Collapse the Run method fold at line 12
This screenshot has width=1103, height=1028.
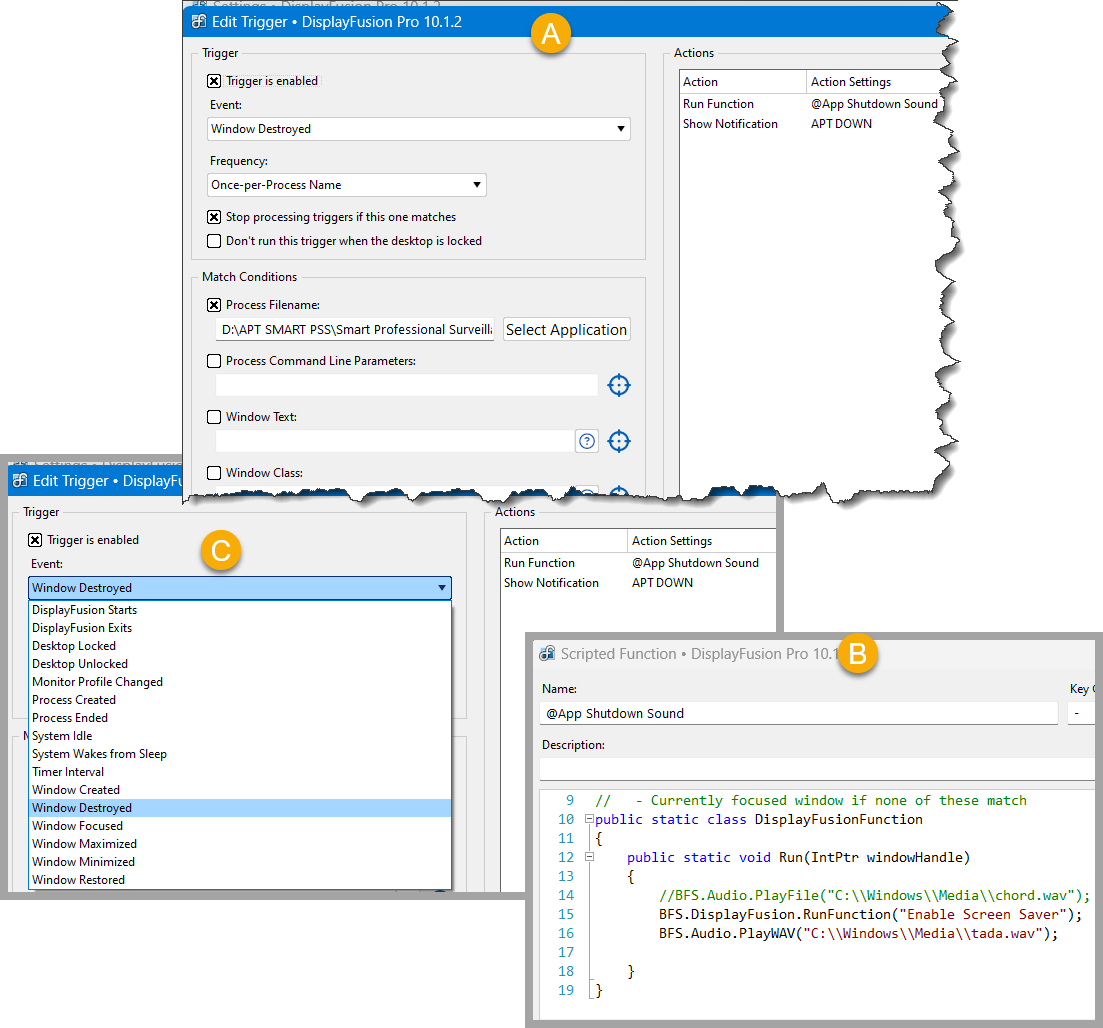pyautogui.click(x=589, y=857)
